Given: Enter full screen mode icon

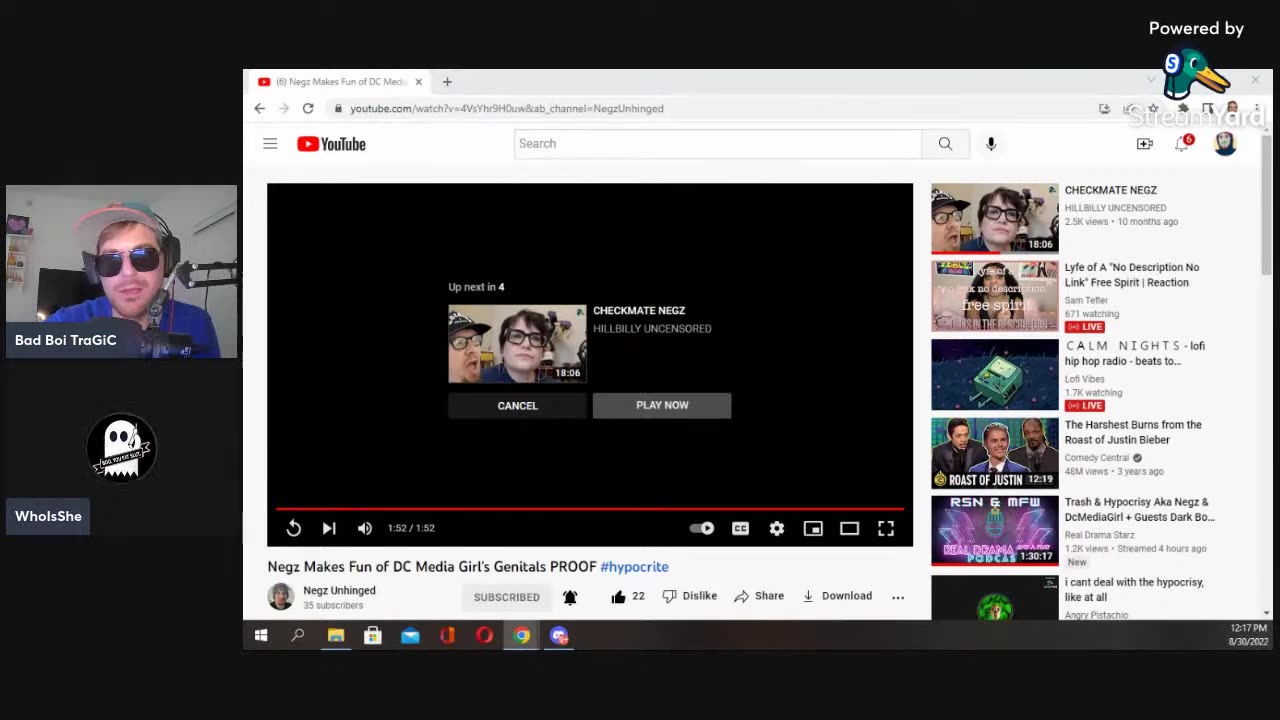Looking at the screenshot, I should [x=886, y=528].
